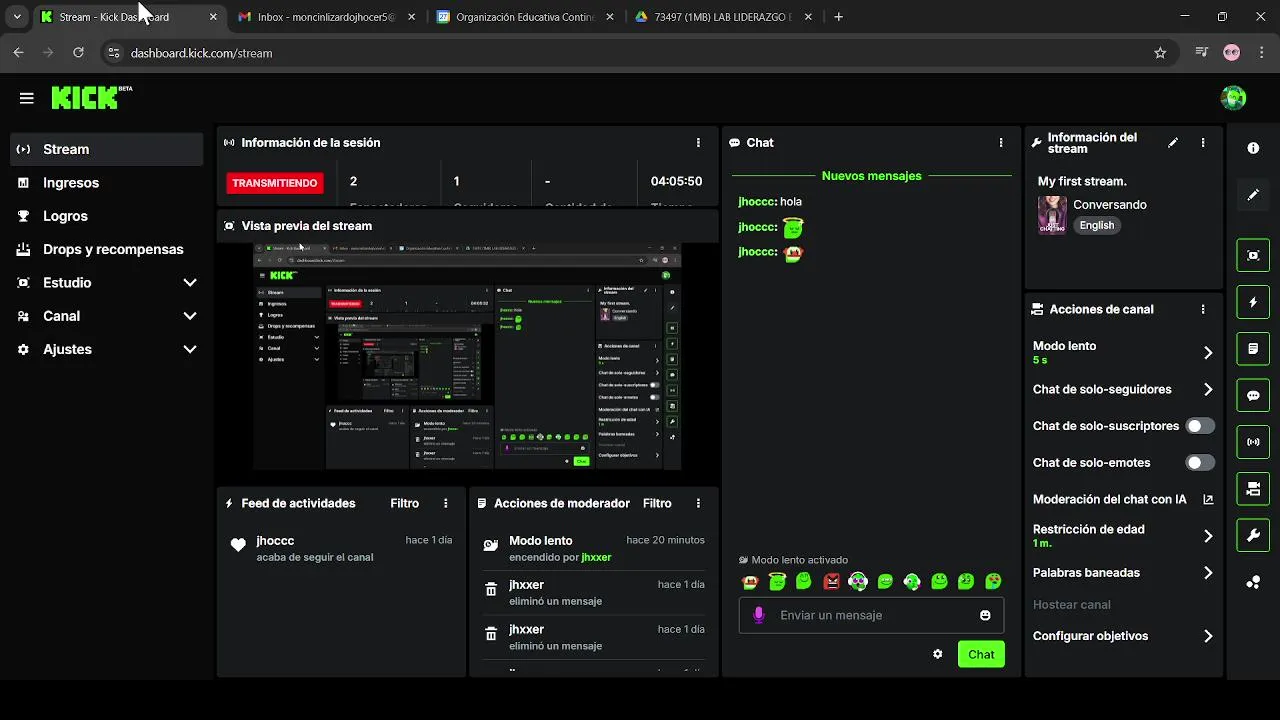Open the Chat panel's three-dot menu
The image size is (1280, 720).
click(1001, 143)
